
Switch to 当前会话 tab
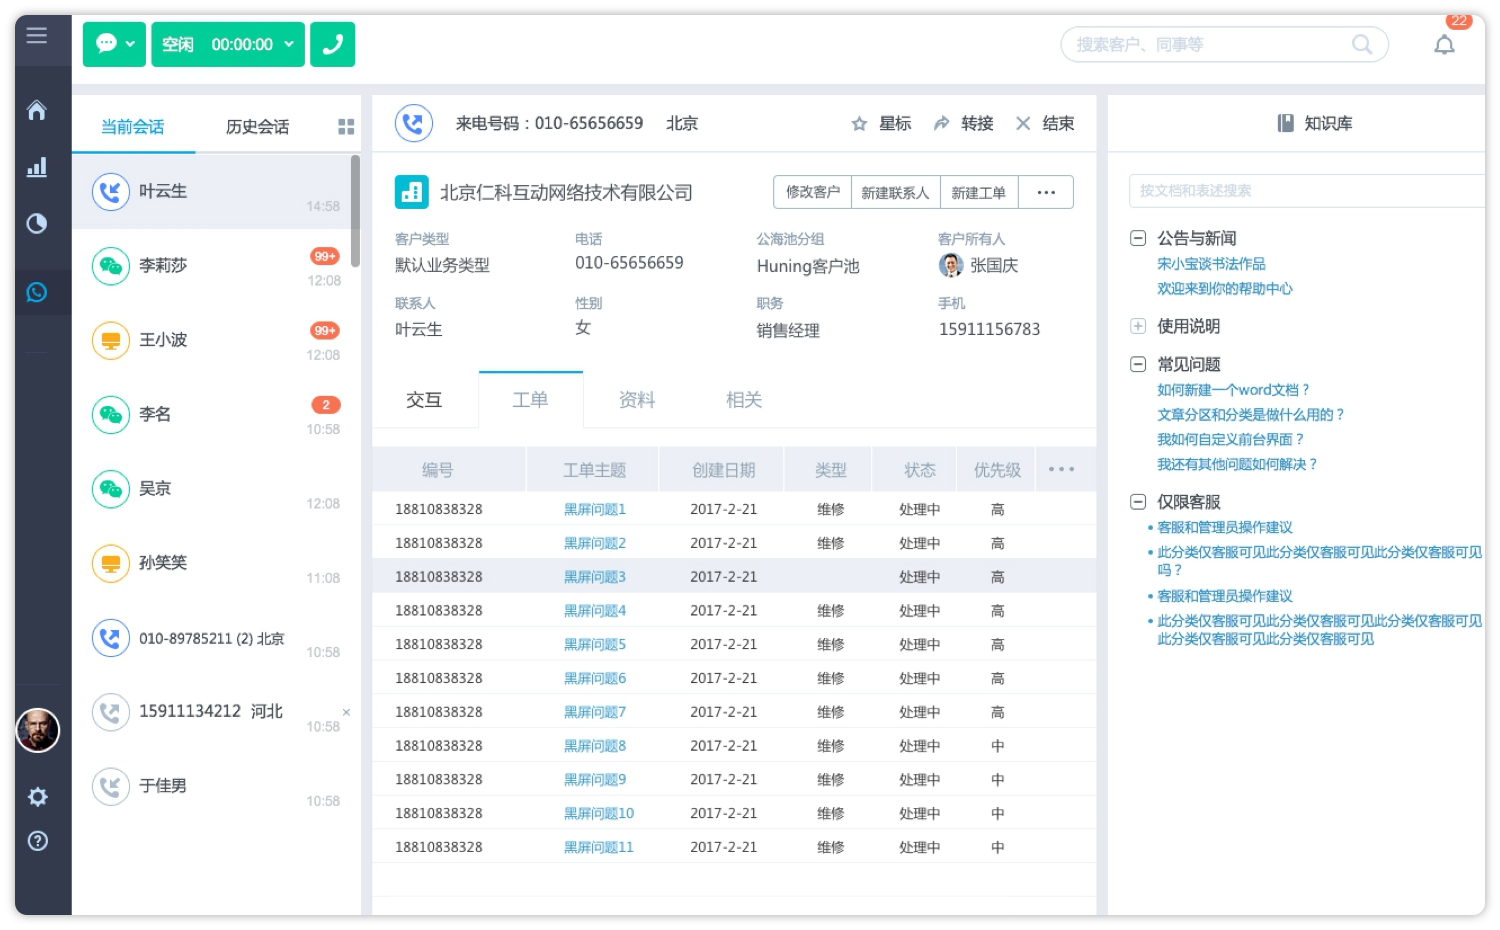coord(133,127)
